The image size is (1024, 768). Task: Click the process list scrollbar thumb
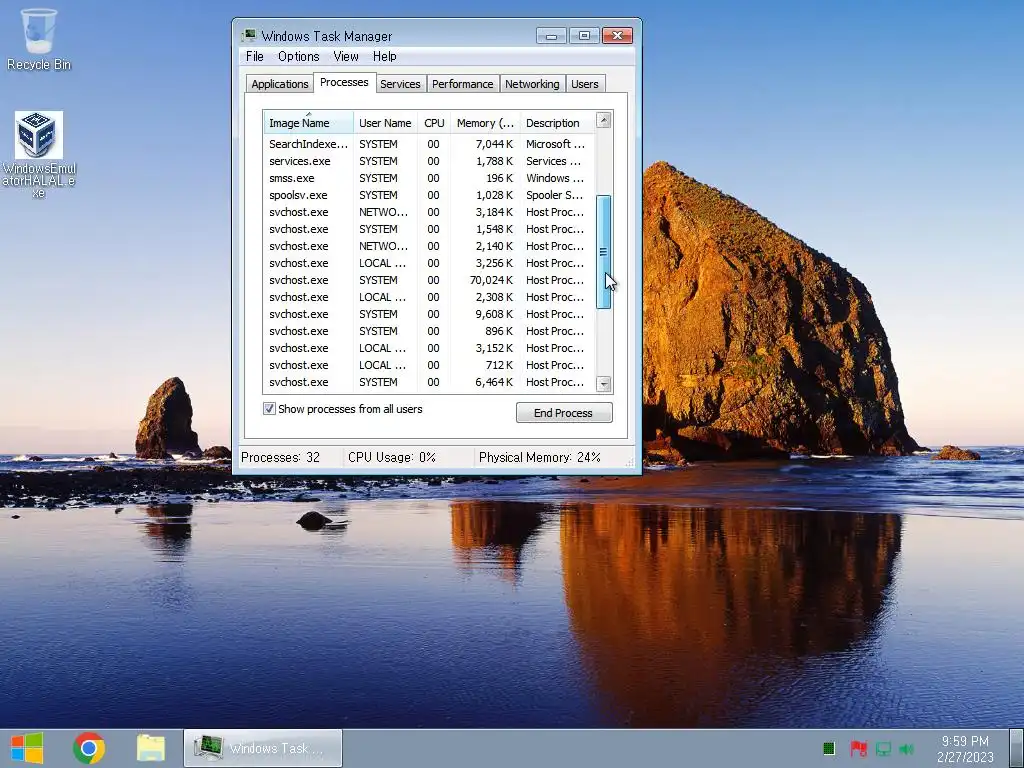click(x=603, y=251)
